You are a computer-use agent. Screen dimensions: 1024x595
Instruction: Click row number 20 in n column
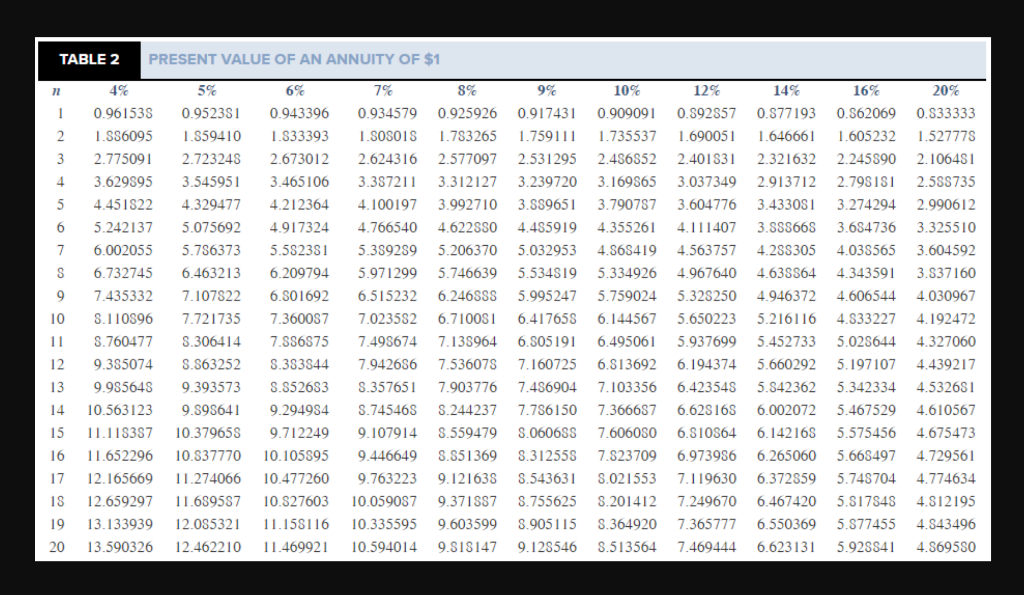click(x=57, y=547)
